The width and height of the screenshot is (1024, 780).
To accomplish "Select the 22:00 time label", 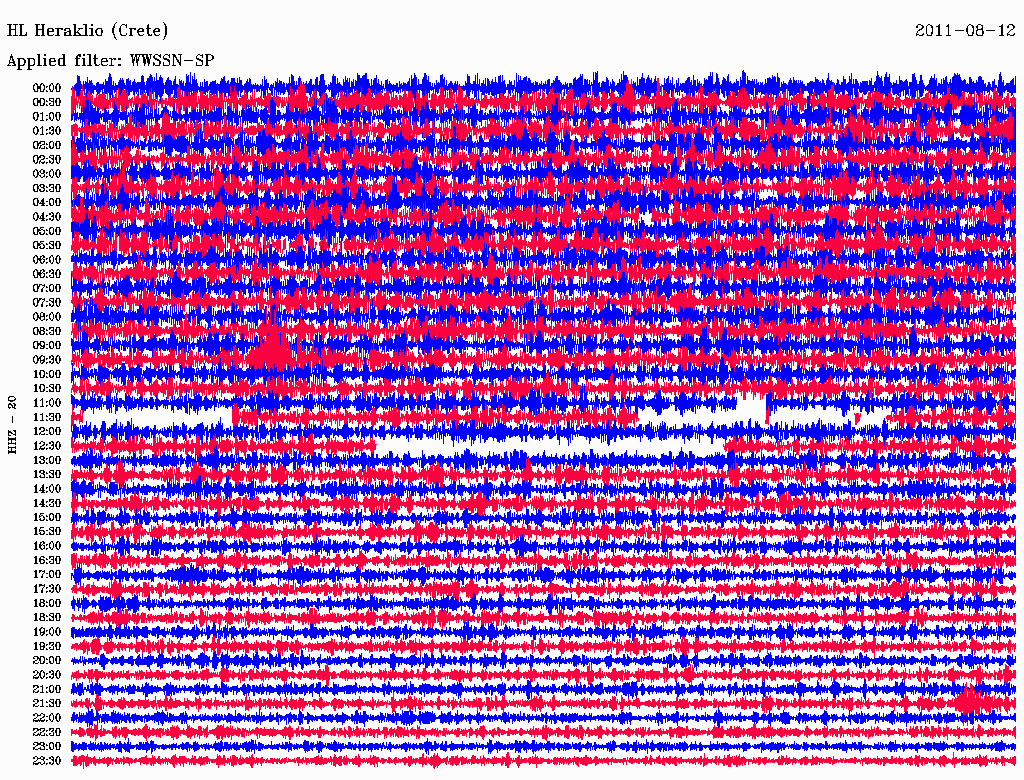I will pos(47,718).
